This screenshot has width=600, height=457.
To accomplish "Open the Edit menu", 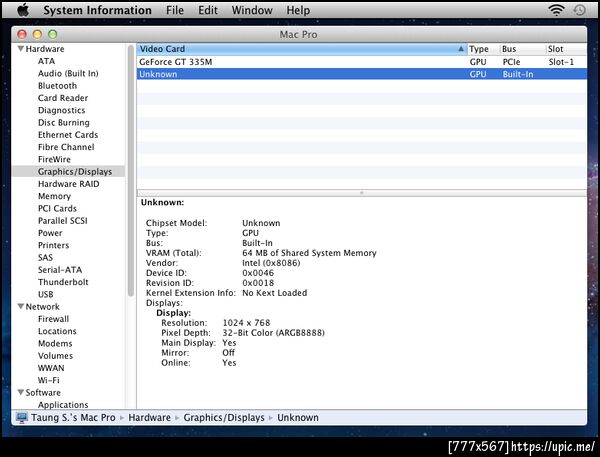I will 208,10.
